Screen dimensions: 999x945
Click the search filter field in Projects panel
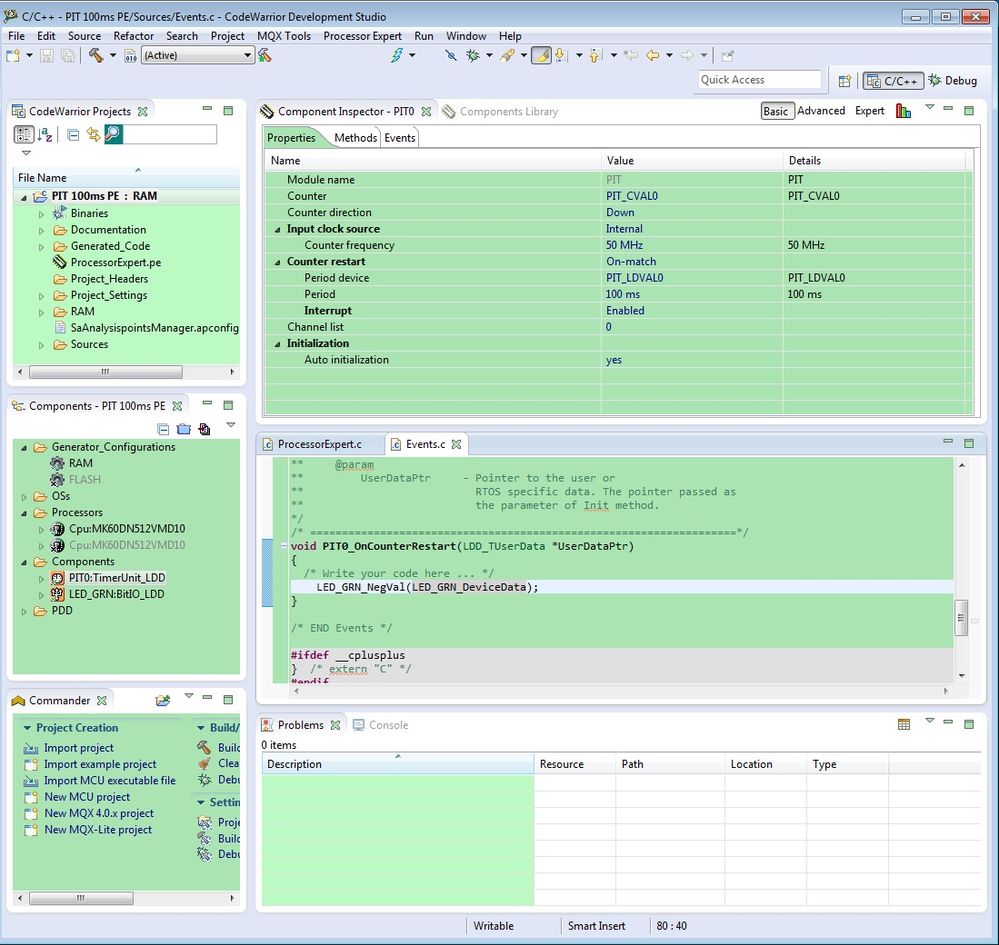pos(169,134)
